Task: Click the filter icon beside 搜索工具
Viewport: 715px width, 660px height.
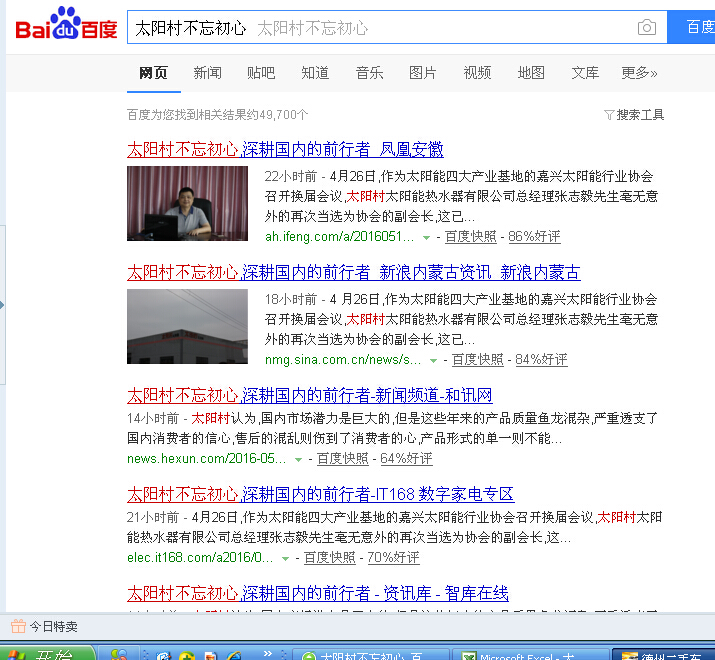Action: point(609,115)
